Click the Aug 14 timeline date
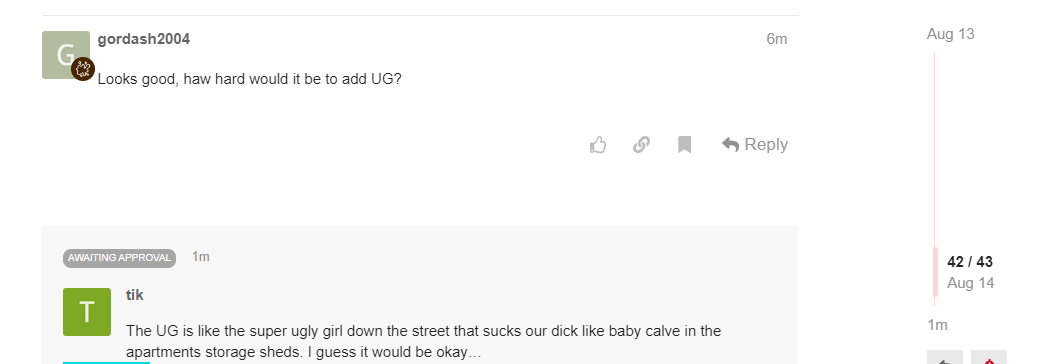1058x364 pixels. tap(970, 283)
